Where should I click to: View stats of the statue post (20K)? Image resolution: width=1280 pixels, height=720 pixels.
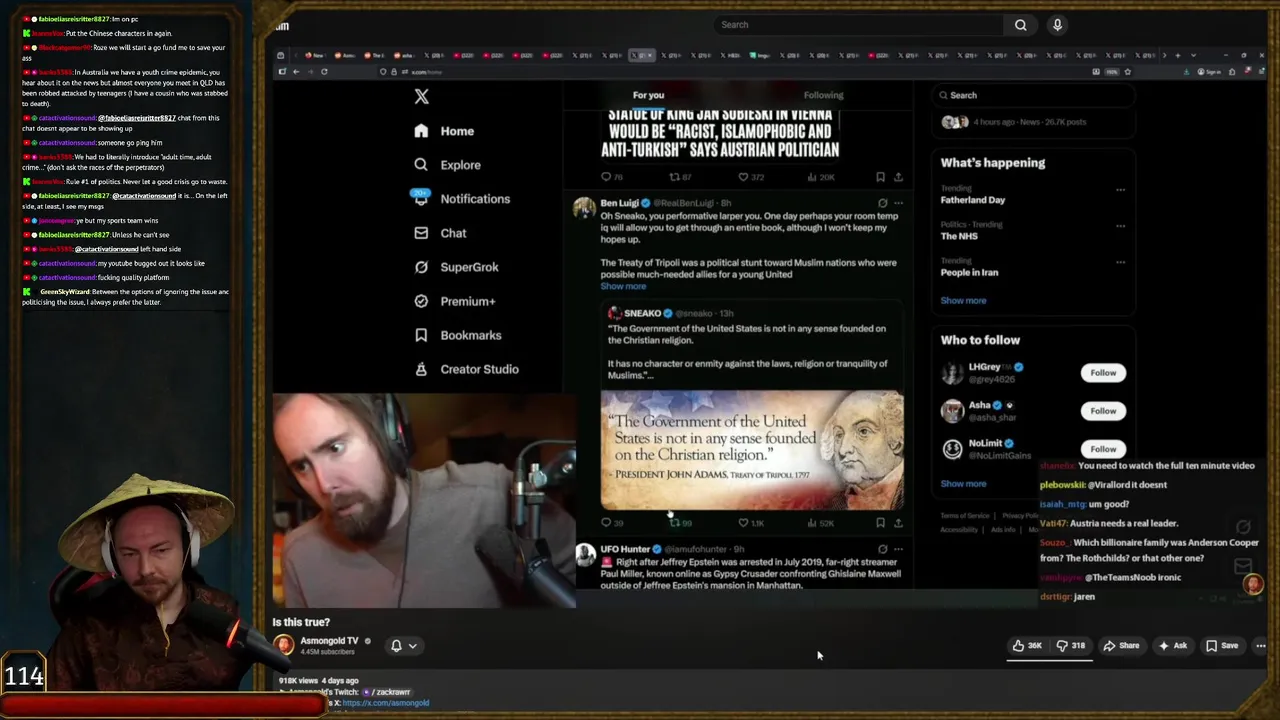click(x=820, y=177)
